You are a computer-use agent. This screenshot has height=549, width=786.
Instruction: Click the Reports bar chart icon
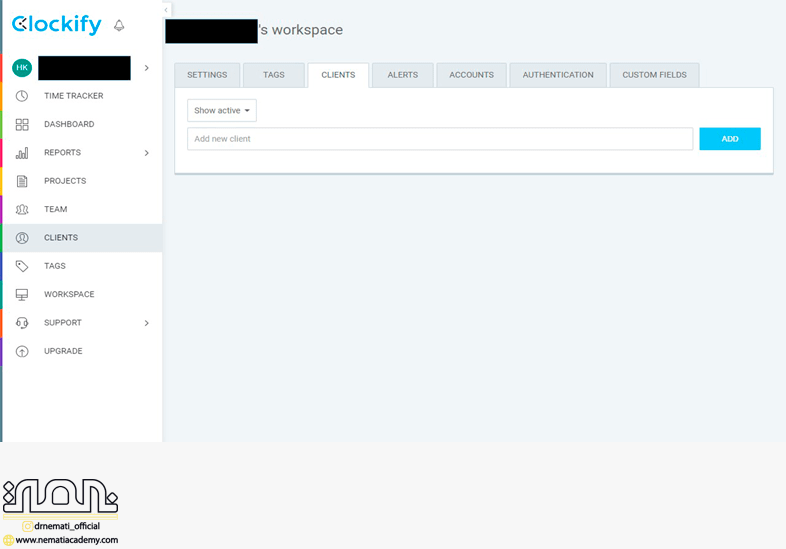click(x=22, y=153)
